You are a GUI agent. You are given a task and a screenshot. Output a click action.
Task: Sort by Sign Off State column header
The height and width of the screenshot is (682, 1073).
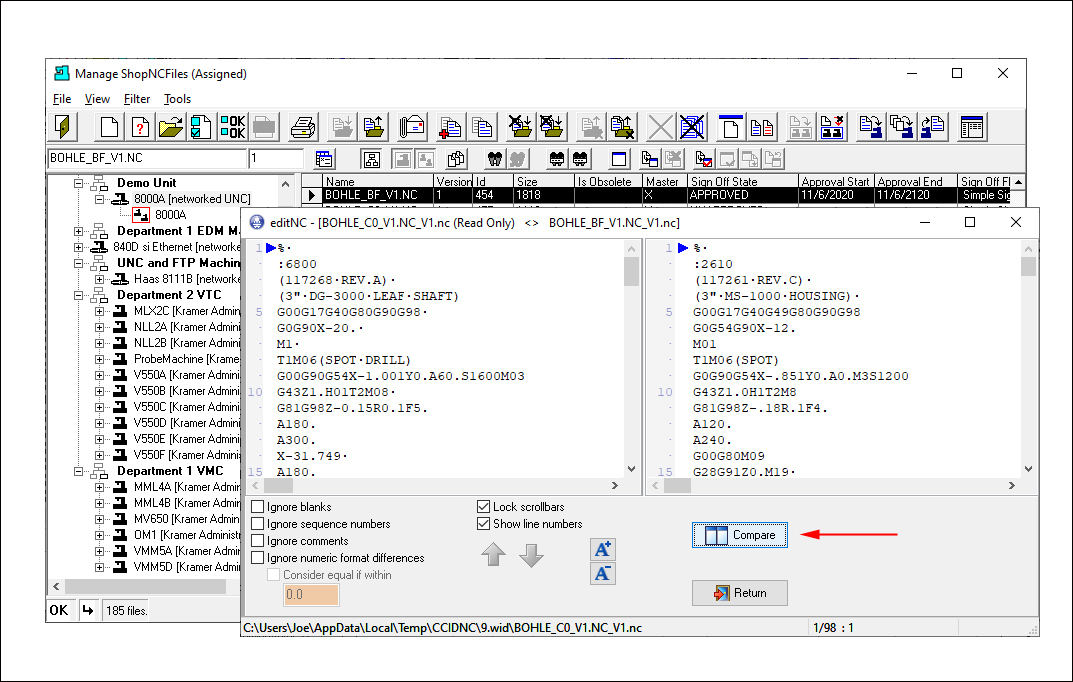tap(743, 181)
